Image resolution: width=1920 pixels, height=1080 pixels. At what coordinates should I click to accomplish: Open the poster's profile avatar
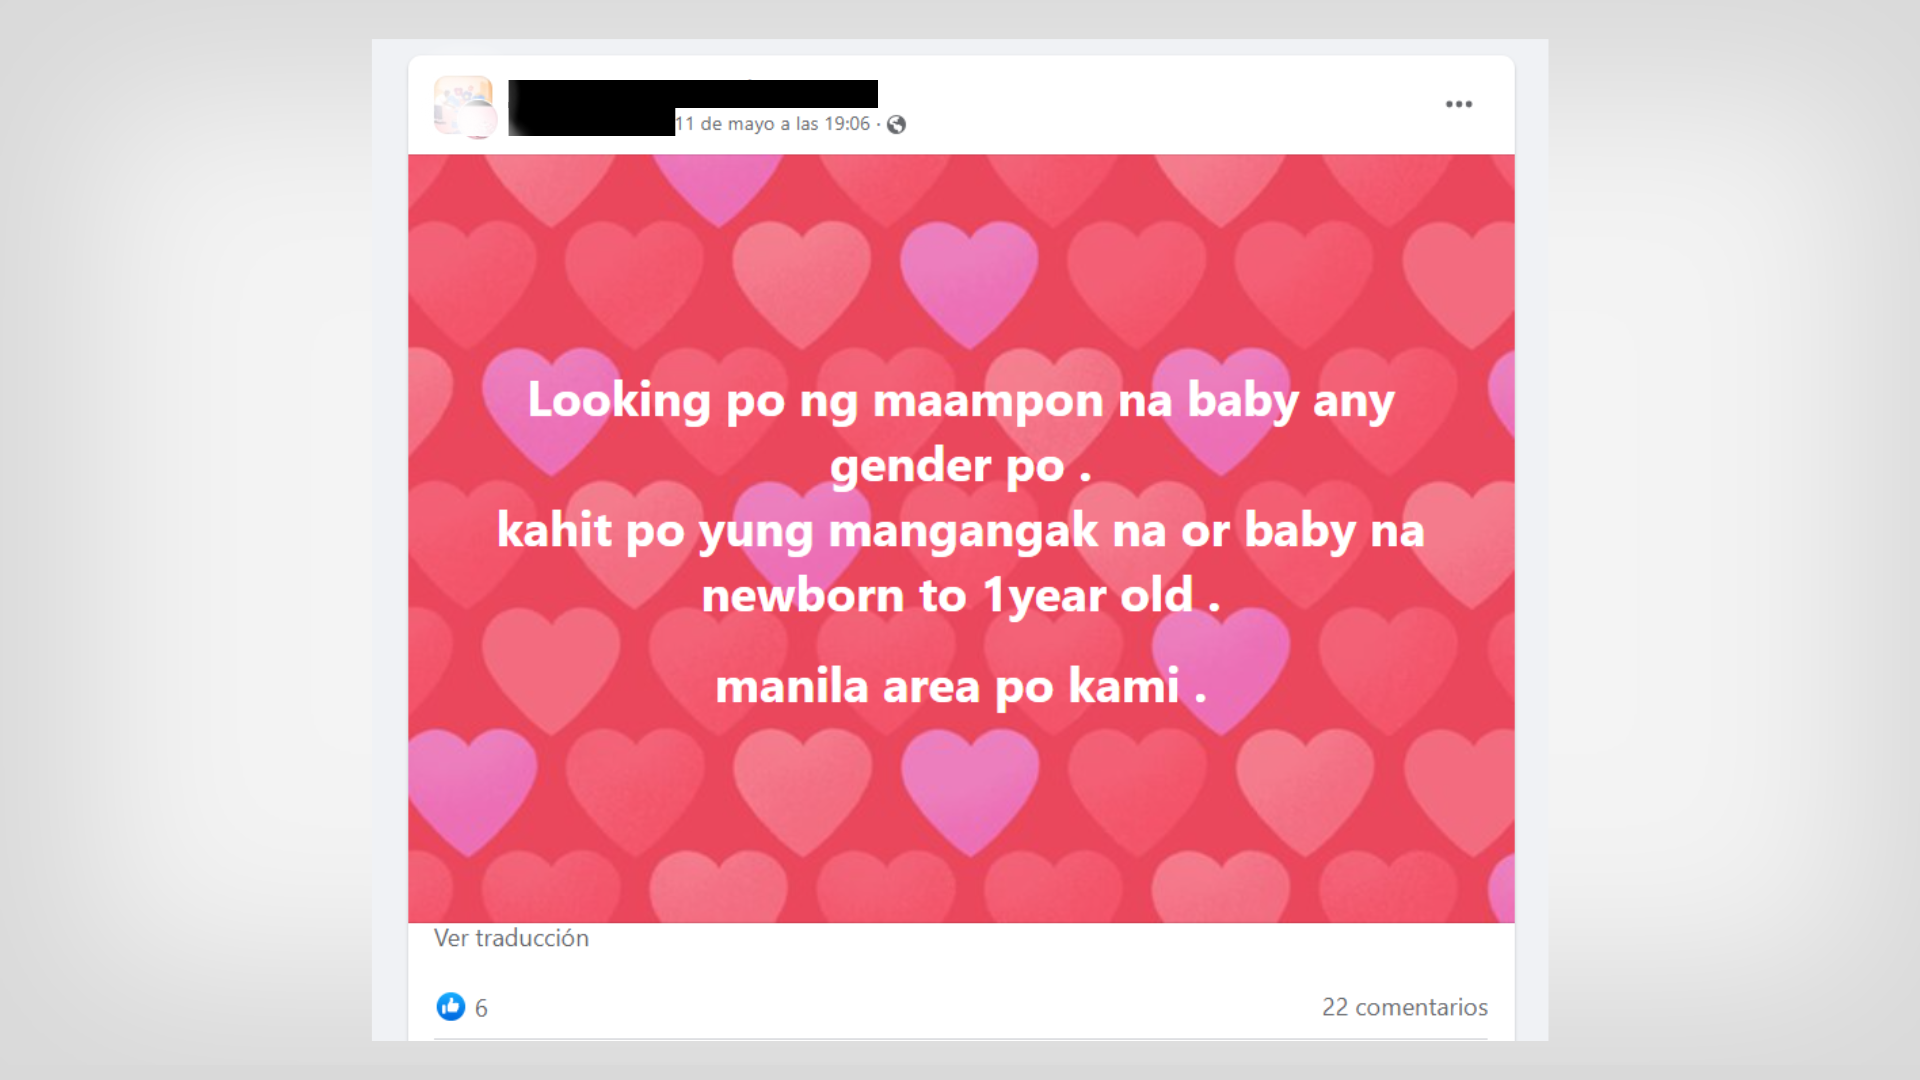(x=464, y=106)
